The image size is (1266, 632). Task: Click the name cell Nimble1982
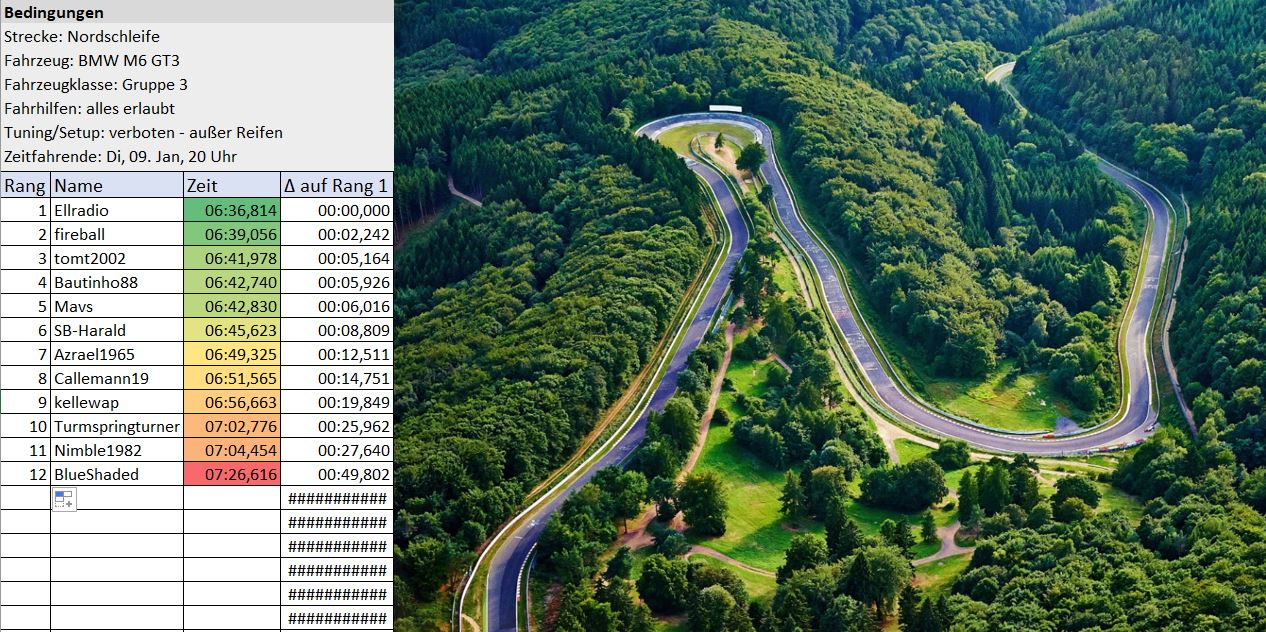tap(117, 450)
